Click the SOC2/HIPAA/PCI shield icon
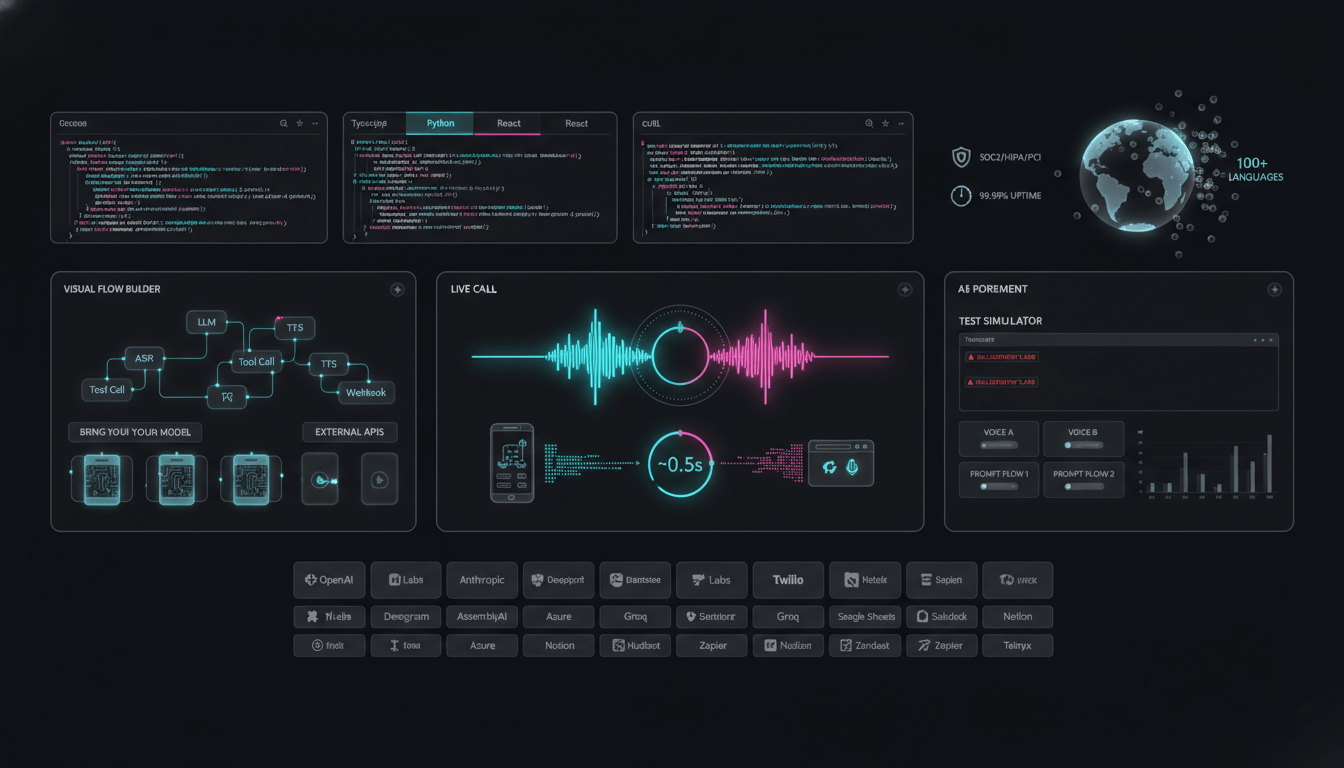1344x768 pixels. (961, 157)
